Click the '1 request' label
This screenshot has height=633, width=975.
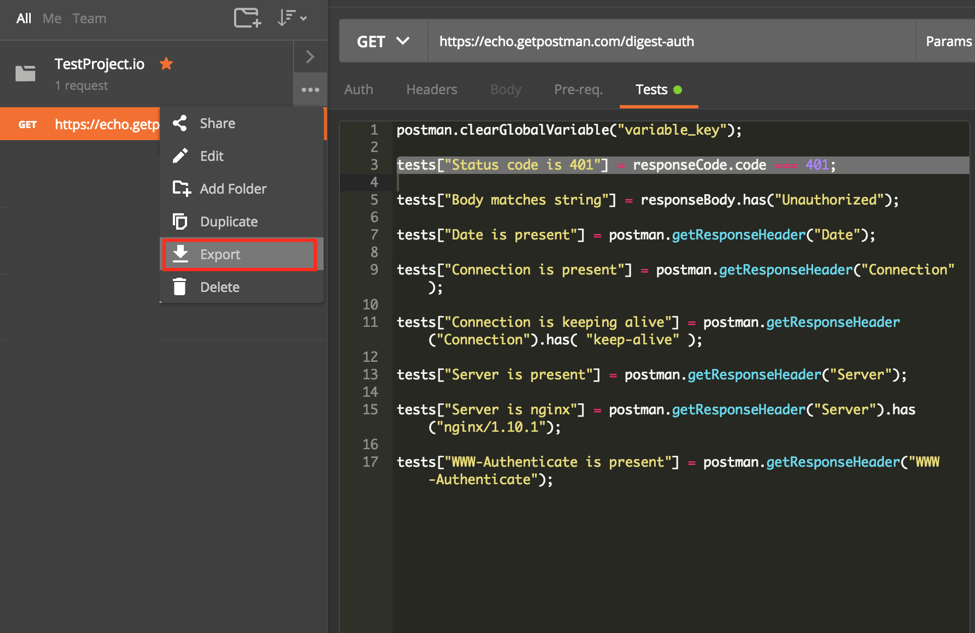point(81,85)
